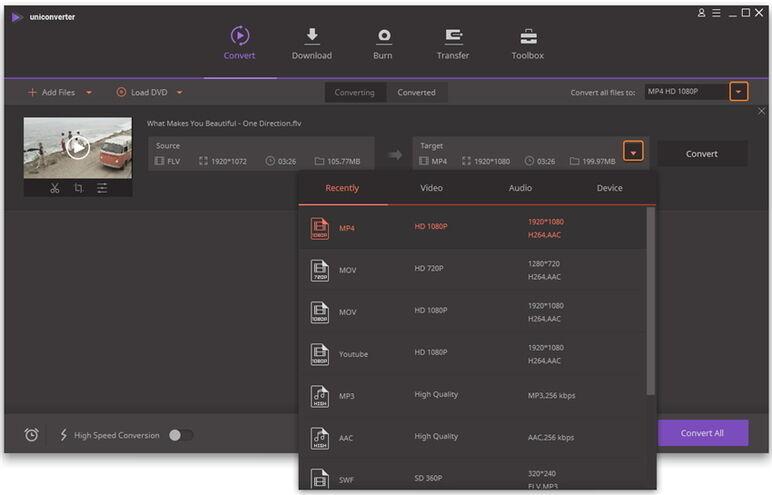Play the video thumbnail preview
Image resolution: width=772 pixels, height=495 pixels.
pos(77,148)
